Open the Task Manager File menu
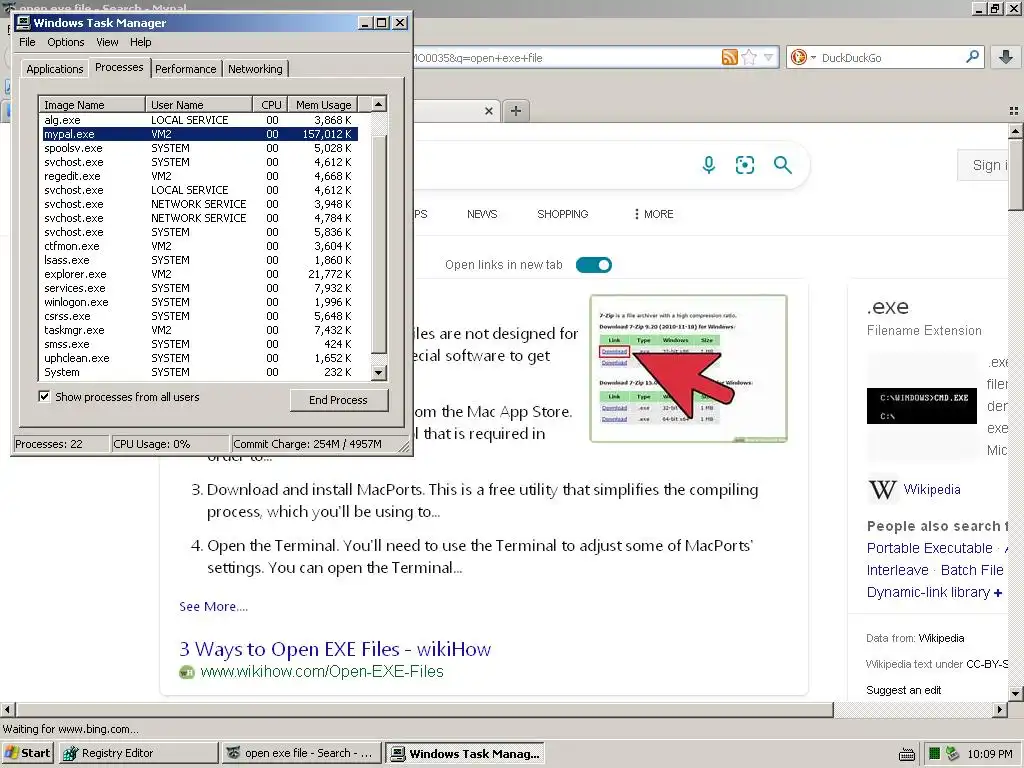The height and width of the screenshot is (768, 1024). click(x=27, y=42)
